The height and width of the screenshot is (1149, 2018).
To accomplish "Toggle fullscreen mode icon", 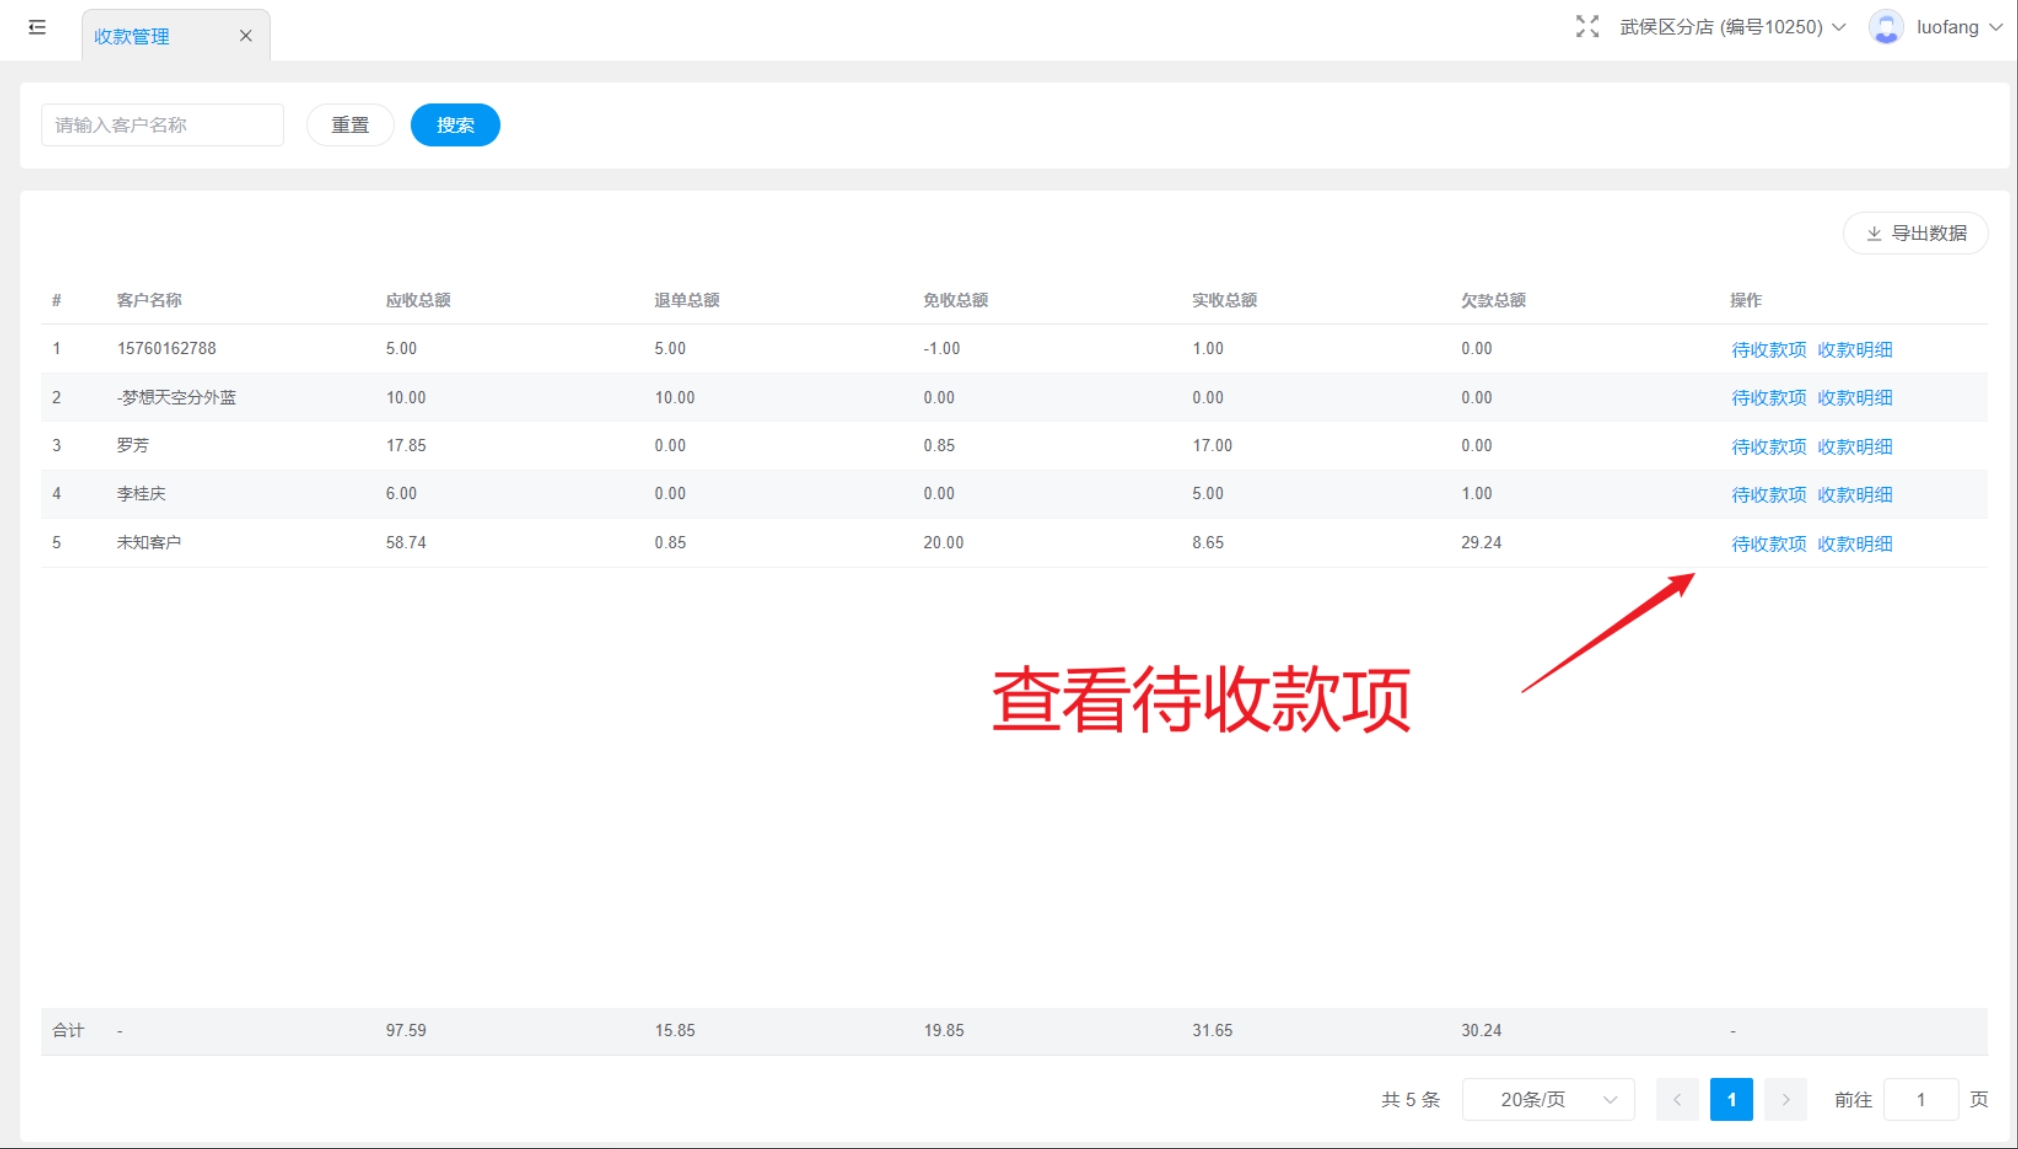I will pos(1587,27).
